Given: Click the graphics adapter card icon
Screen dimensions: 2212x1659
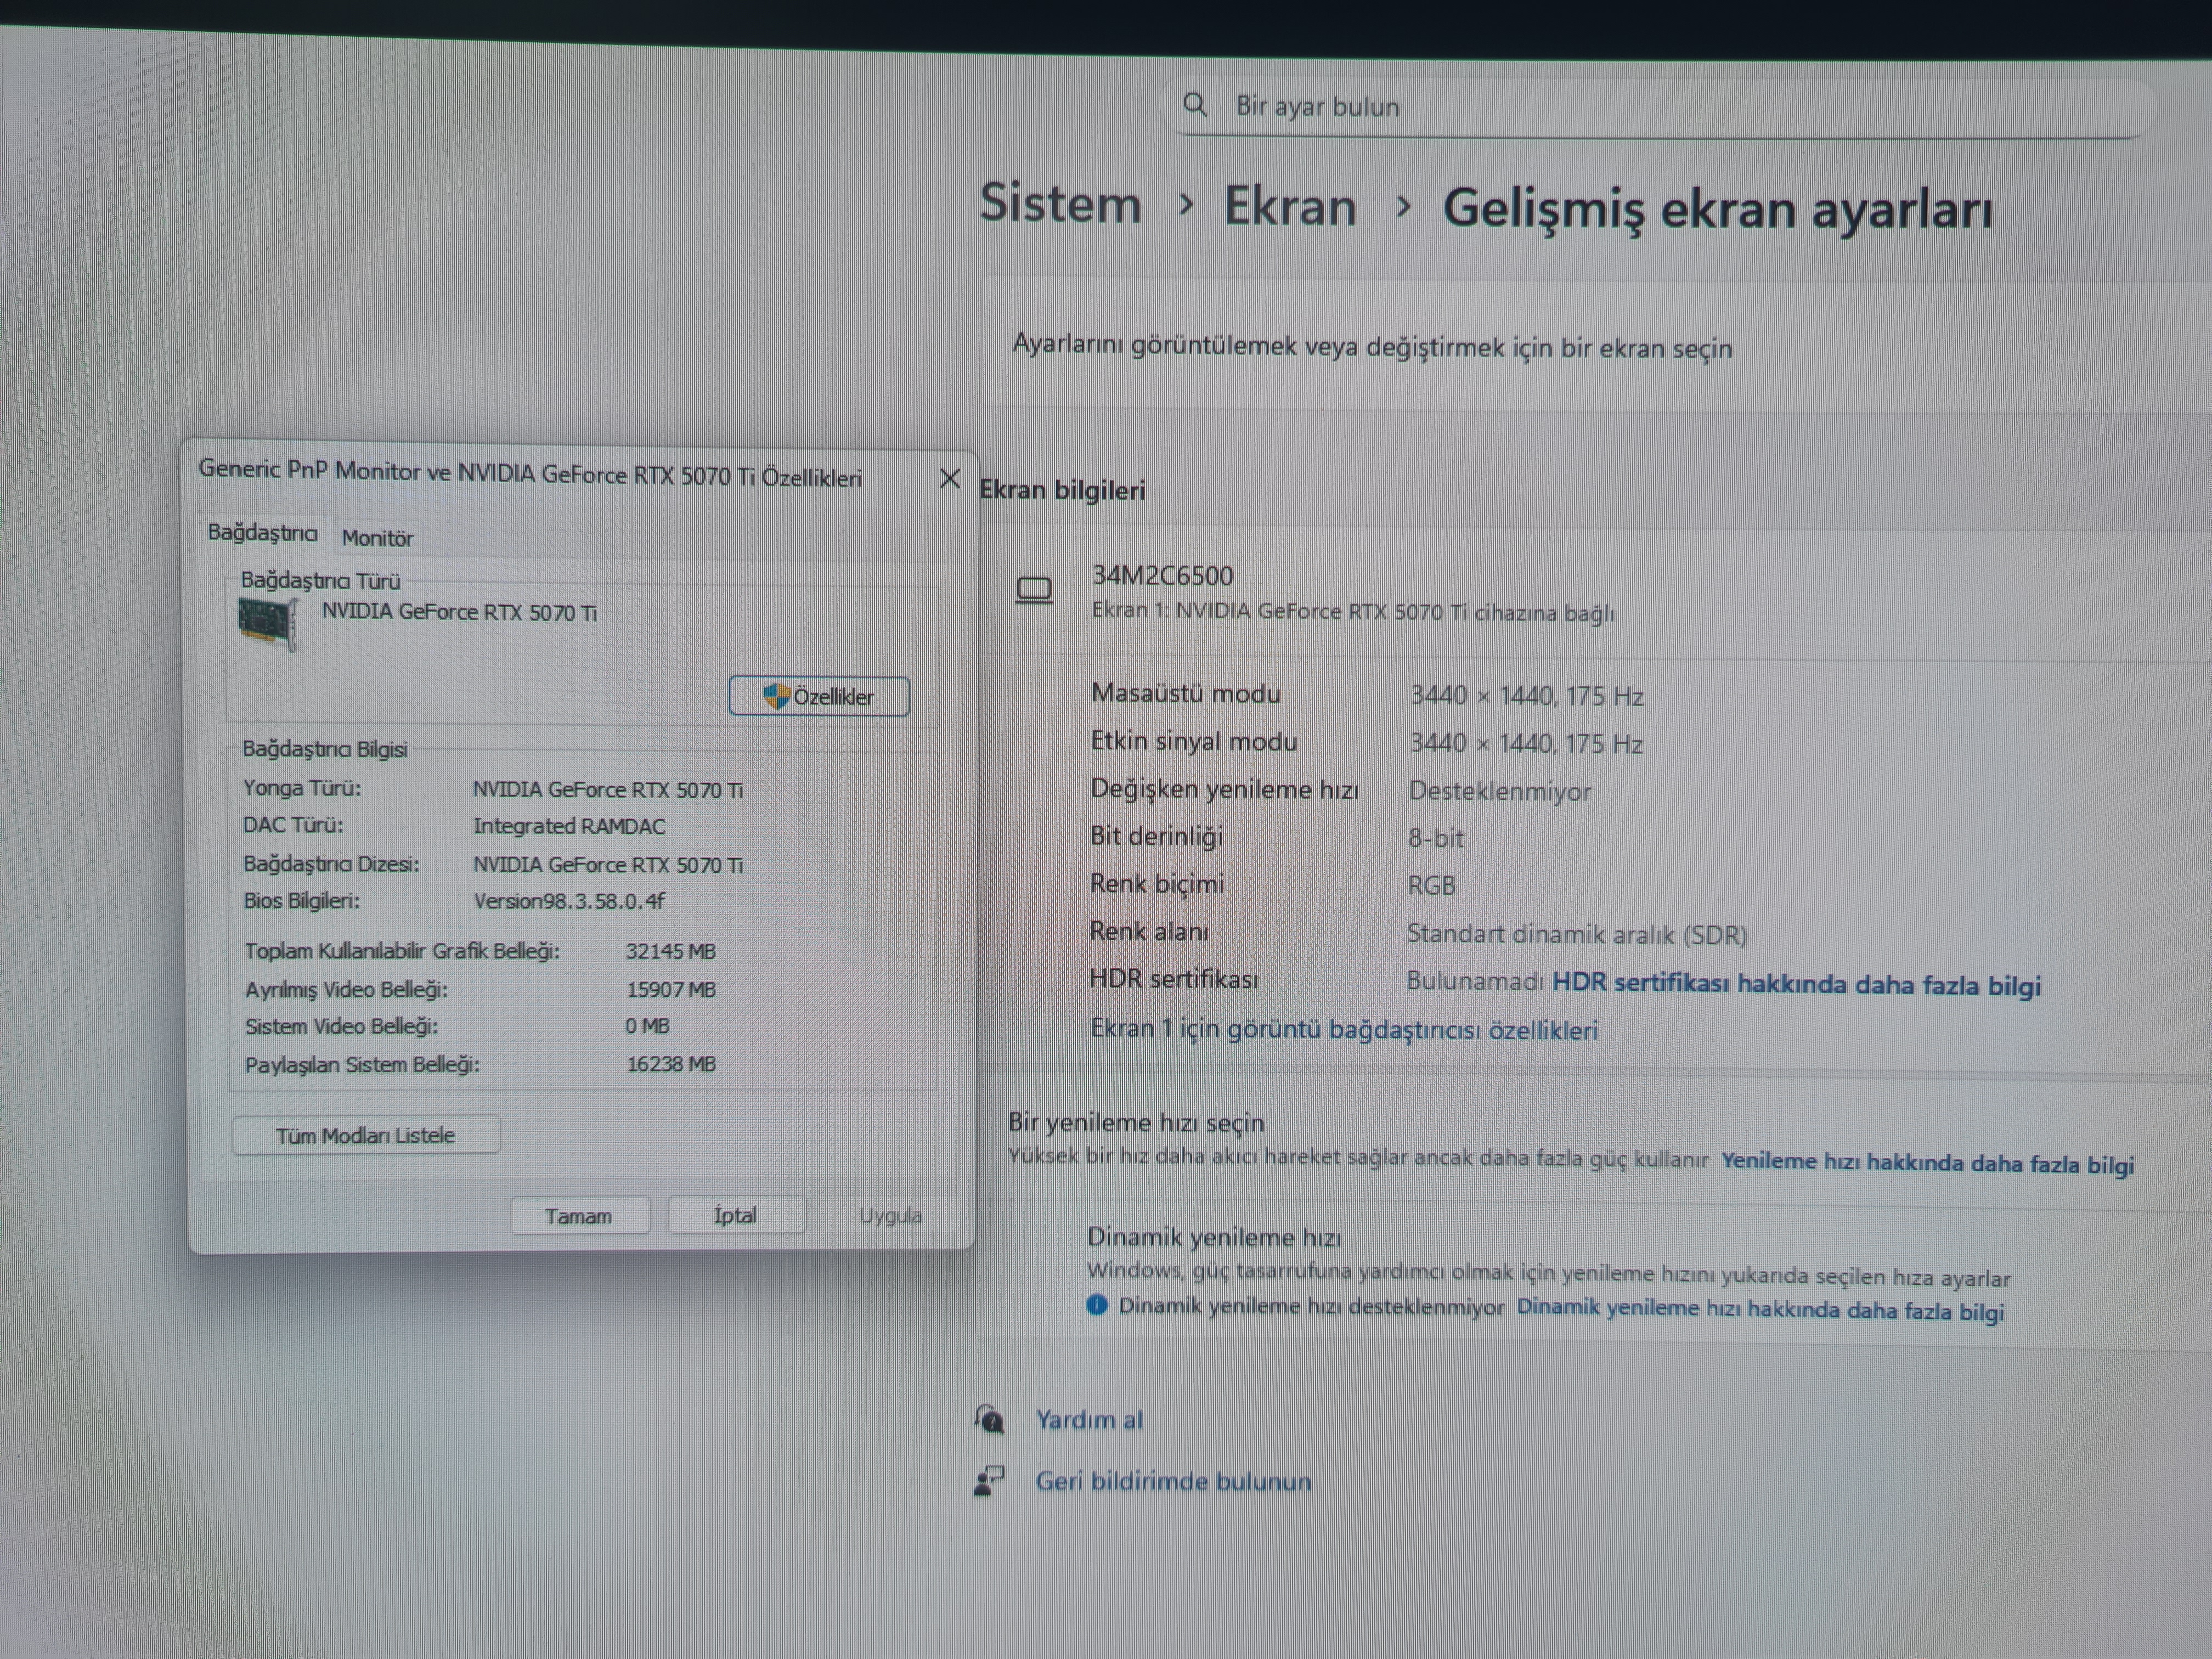Looking at the screenshot, I should pos(267,622).
